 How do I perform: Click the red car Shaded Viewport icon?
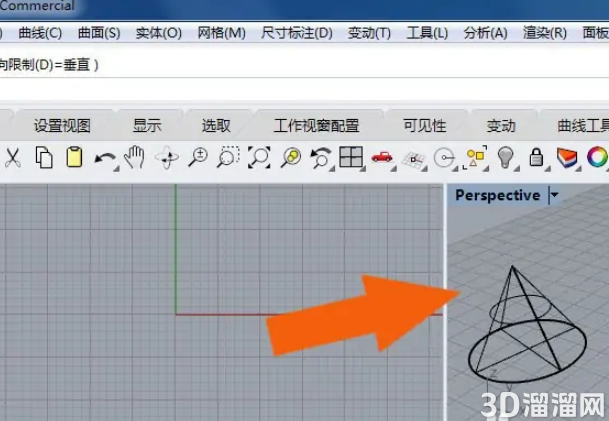point(382,157)
